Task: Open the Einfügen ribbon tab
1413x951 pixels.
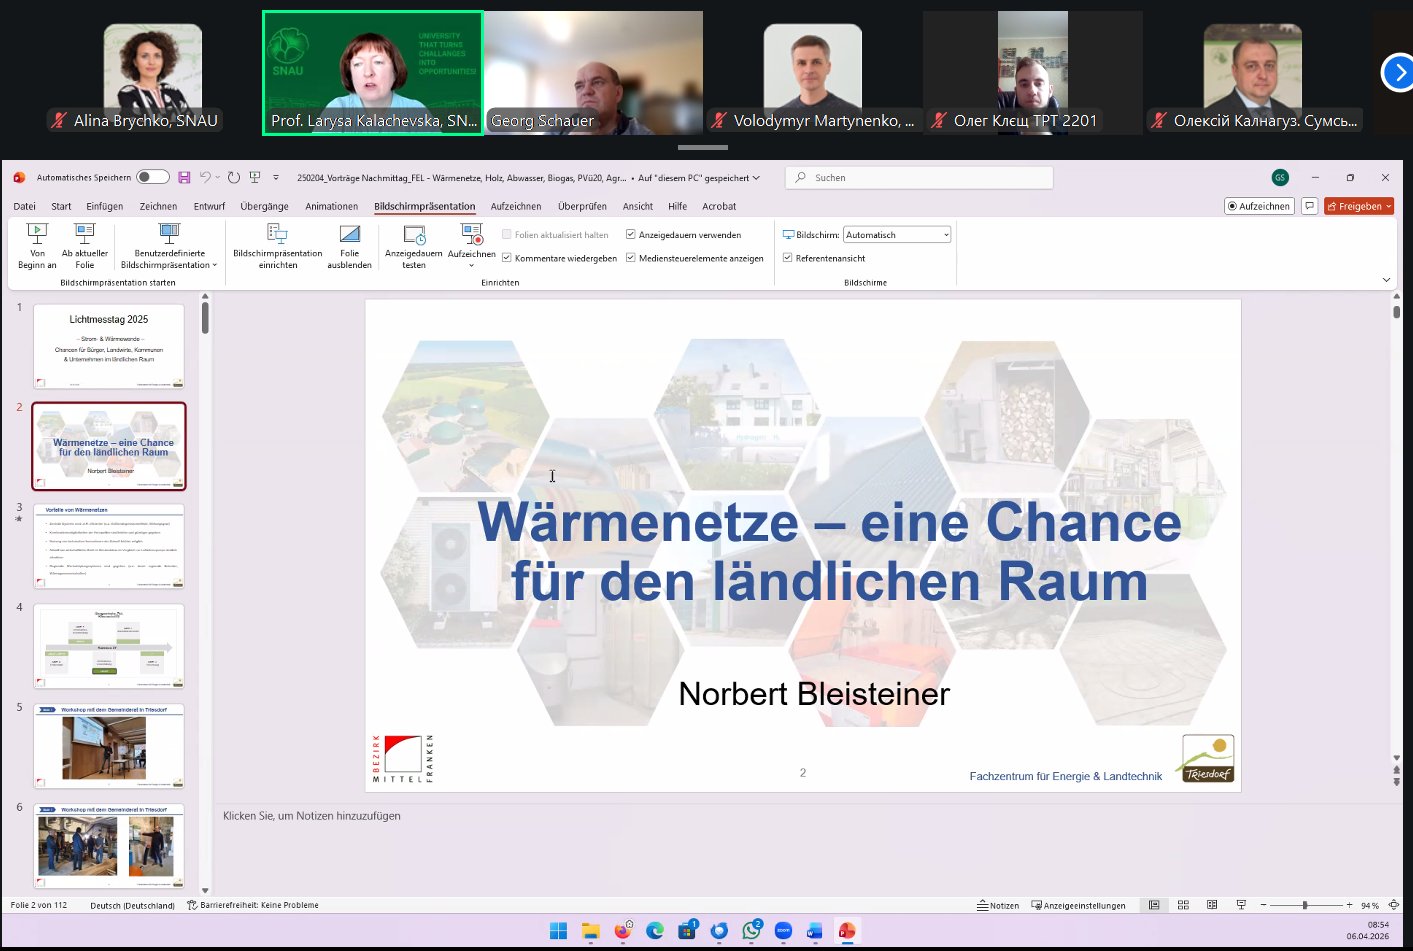Action: pos(104,206)
